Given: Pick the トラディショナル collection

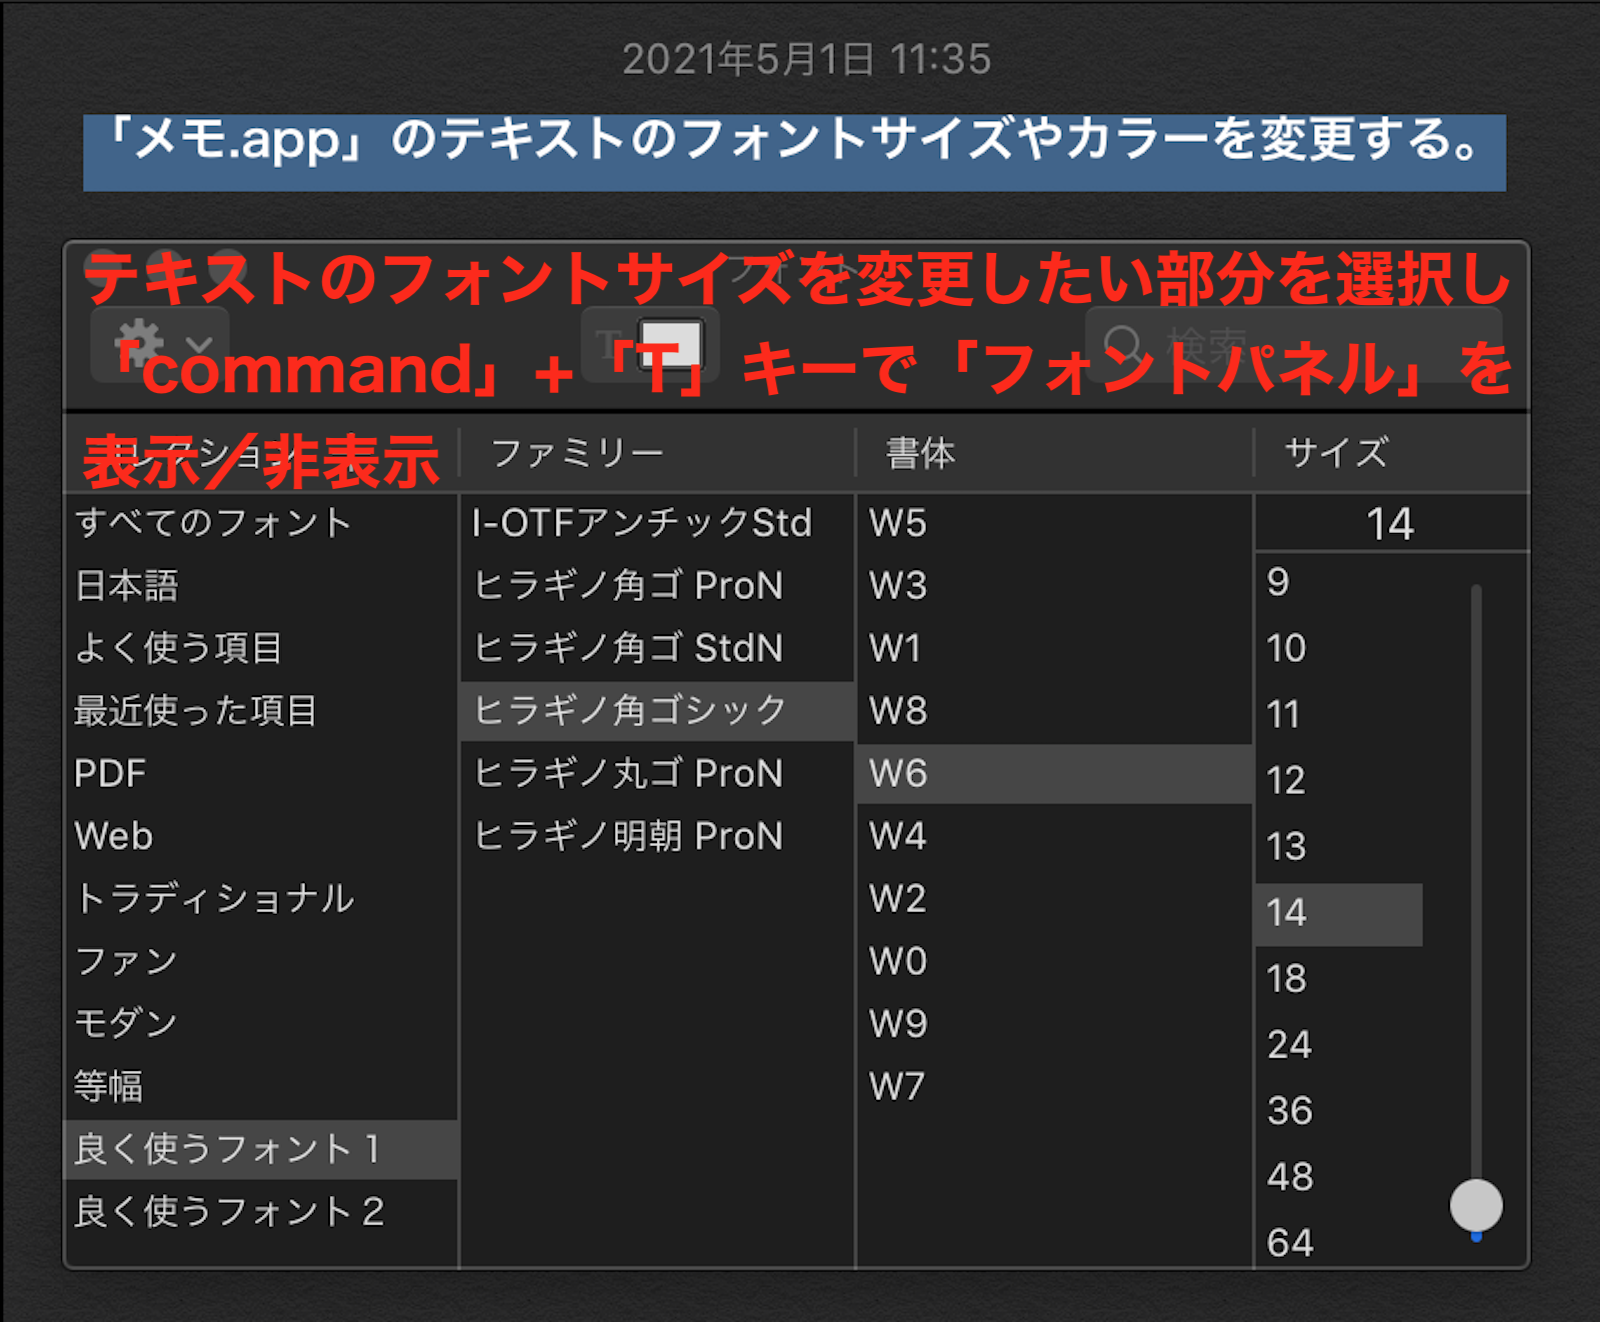Looking at the screenshot, I should 261,898.
